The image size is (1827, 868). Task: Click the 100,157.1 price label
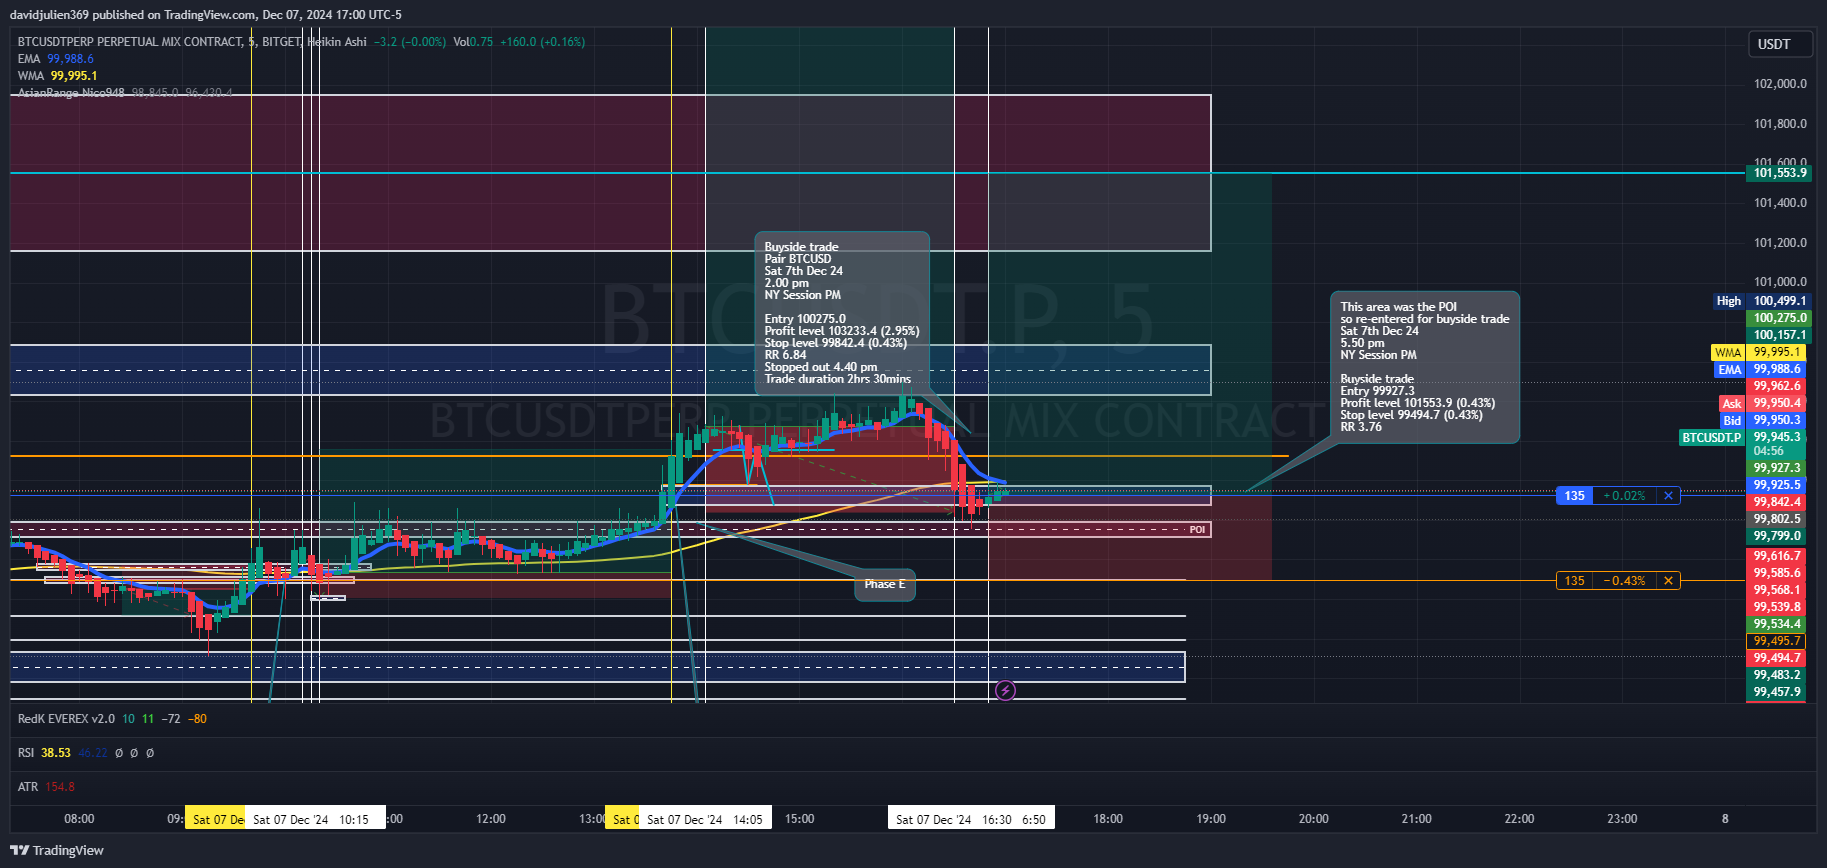(1779, 335)
